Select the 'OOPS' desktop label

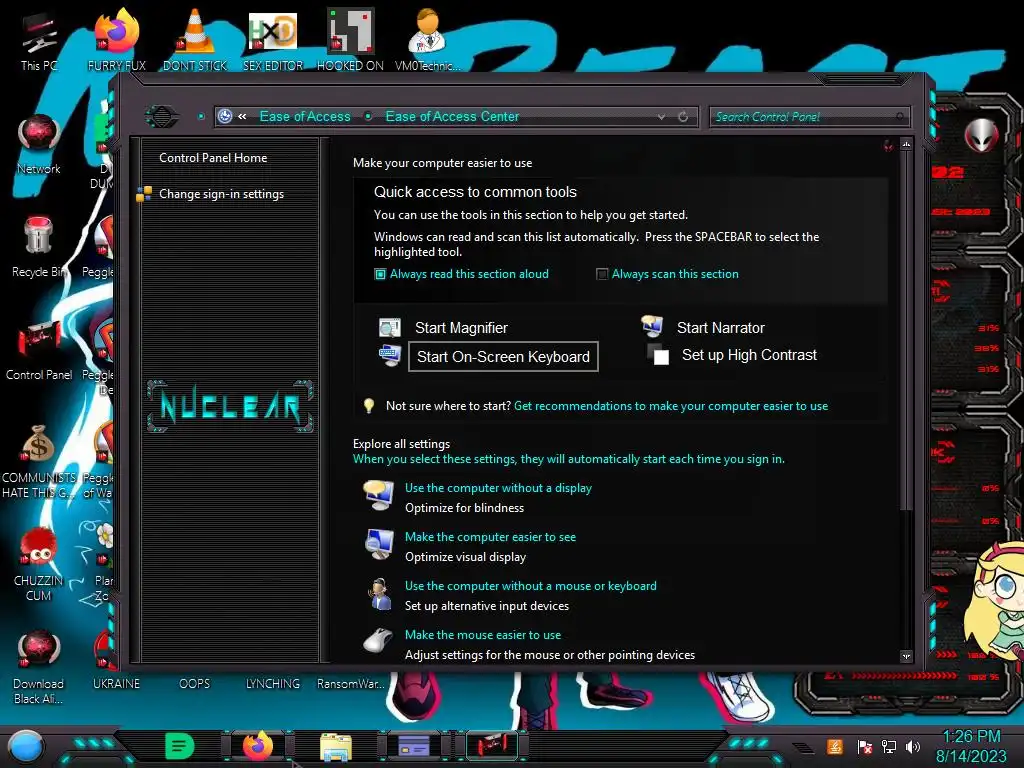click(x=195, y=684)
